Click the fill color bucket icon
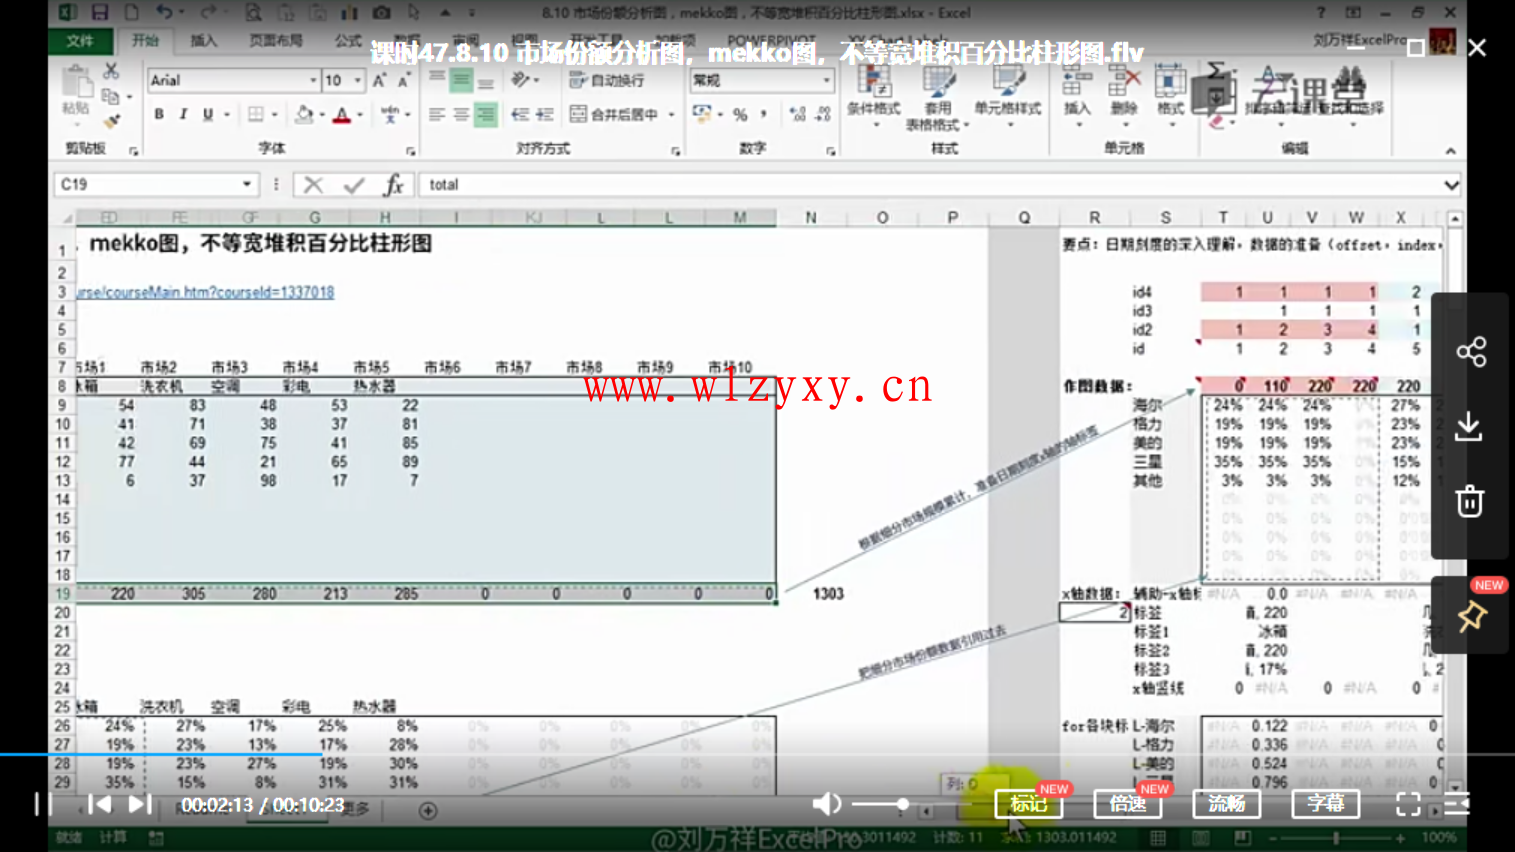The image size is (1515, 852). pyautogui.click(x=304, y=115)
